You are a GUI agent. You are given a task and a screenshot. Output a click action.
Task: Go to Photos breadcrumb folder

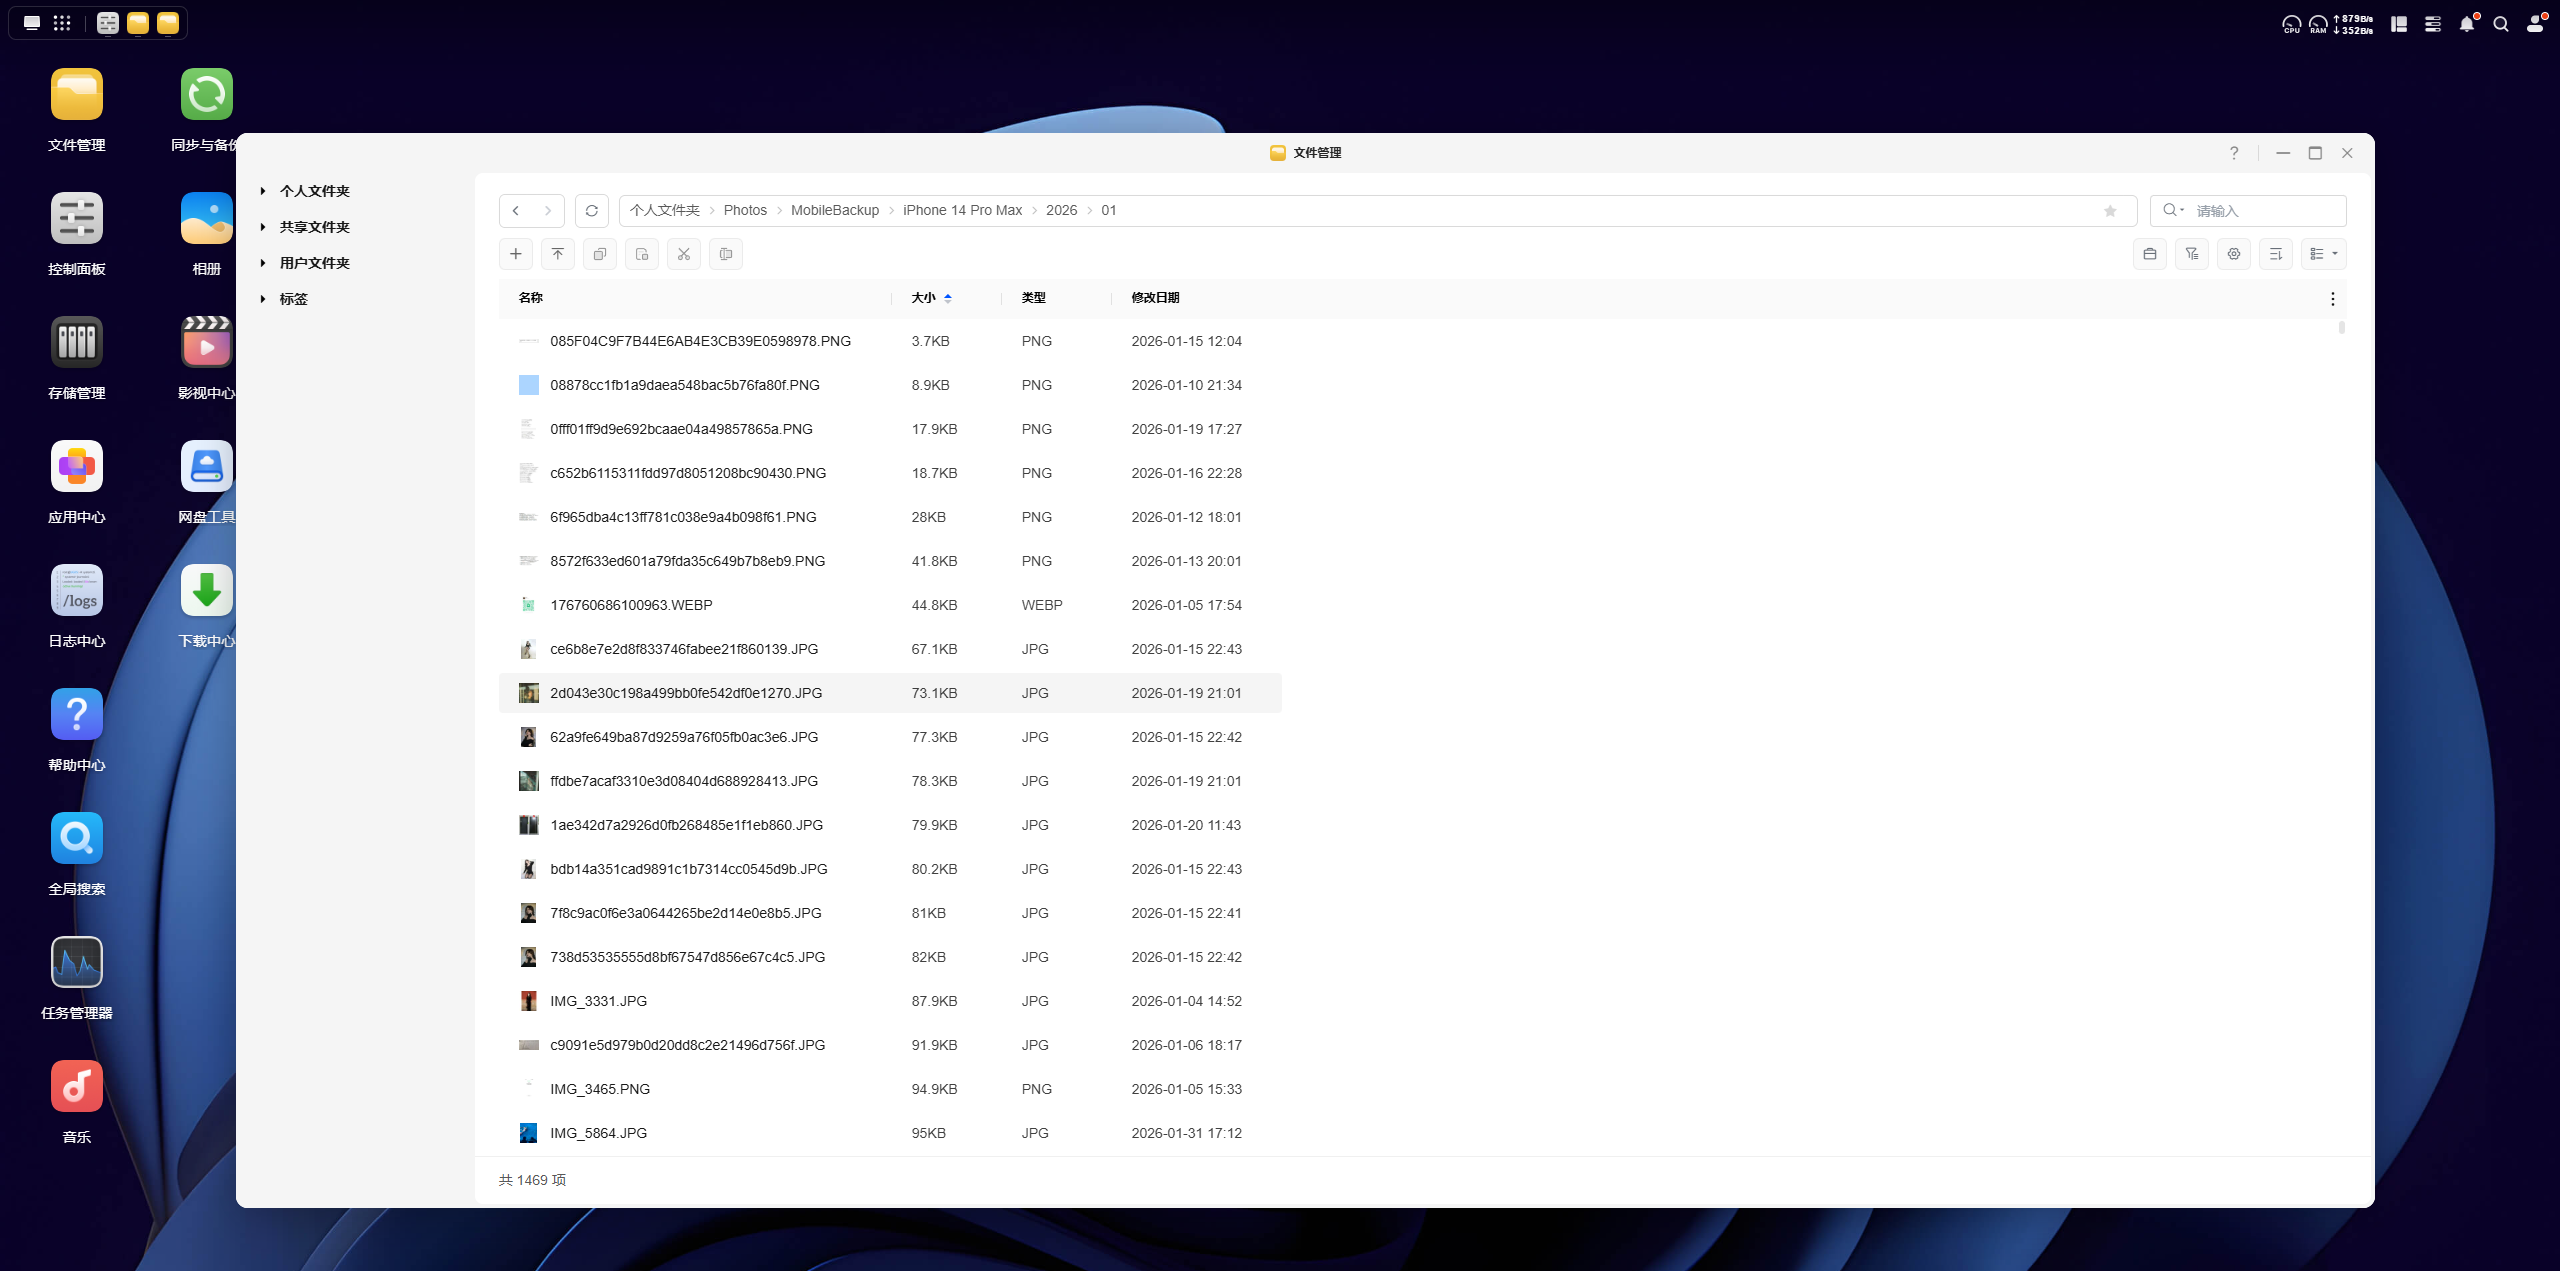(745, 210)
